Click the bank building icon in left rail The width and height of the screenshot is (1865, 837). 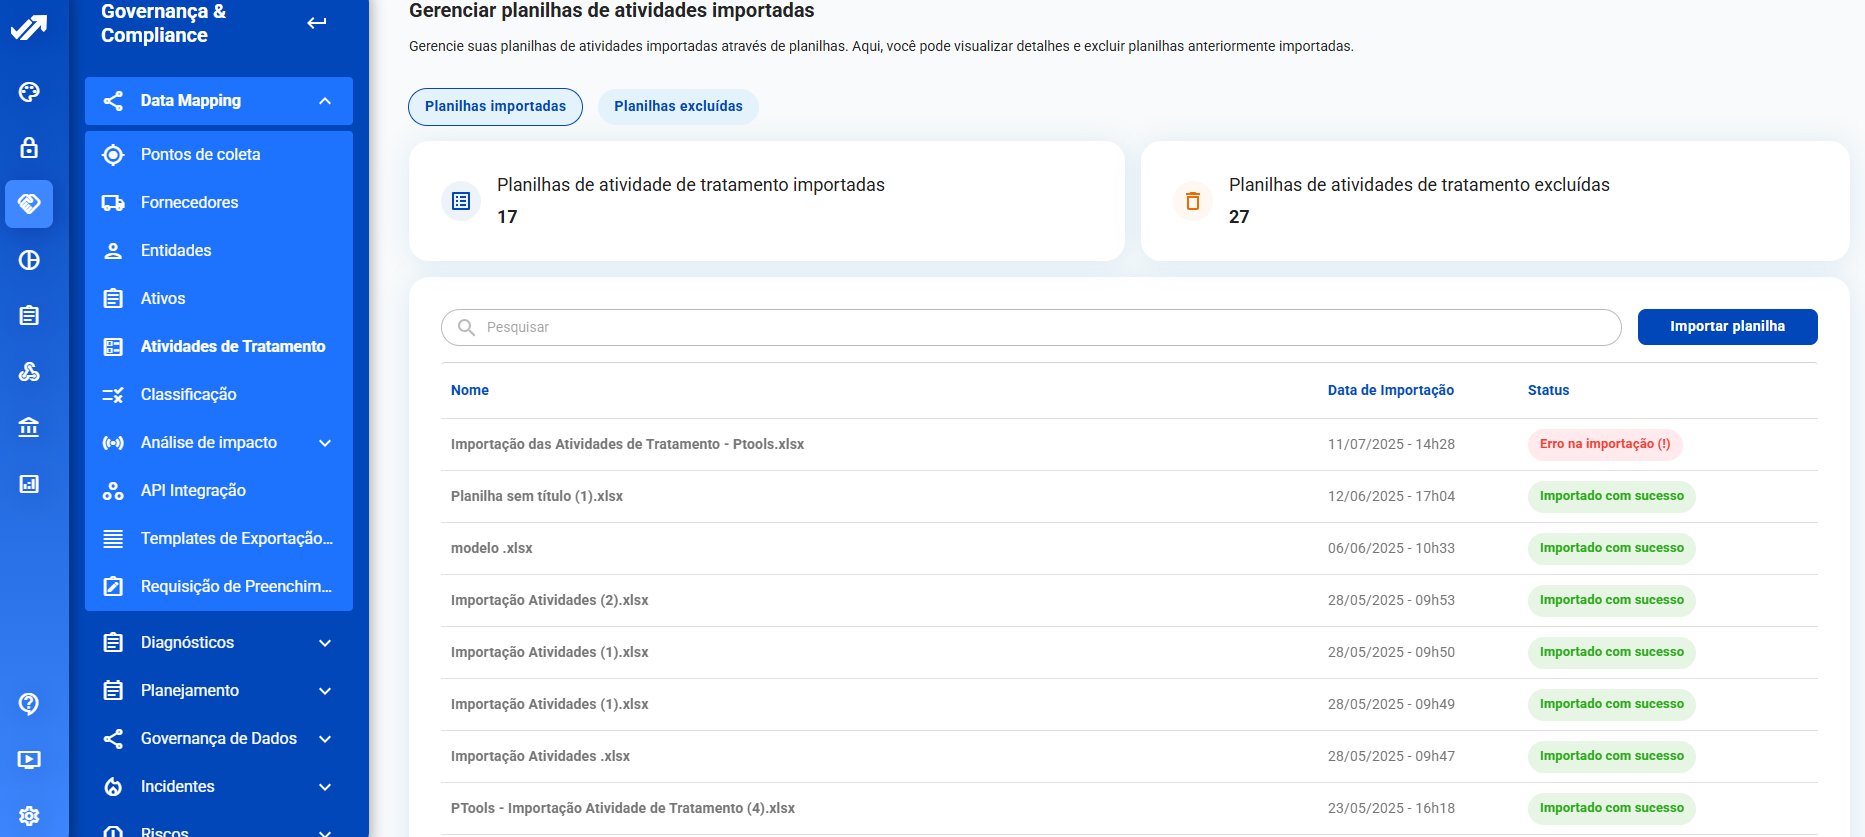pyautogui.click(x=29, y=428)
